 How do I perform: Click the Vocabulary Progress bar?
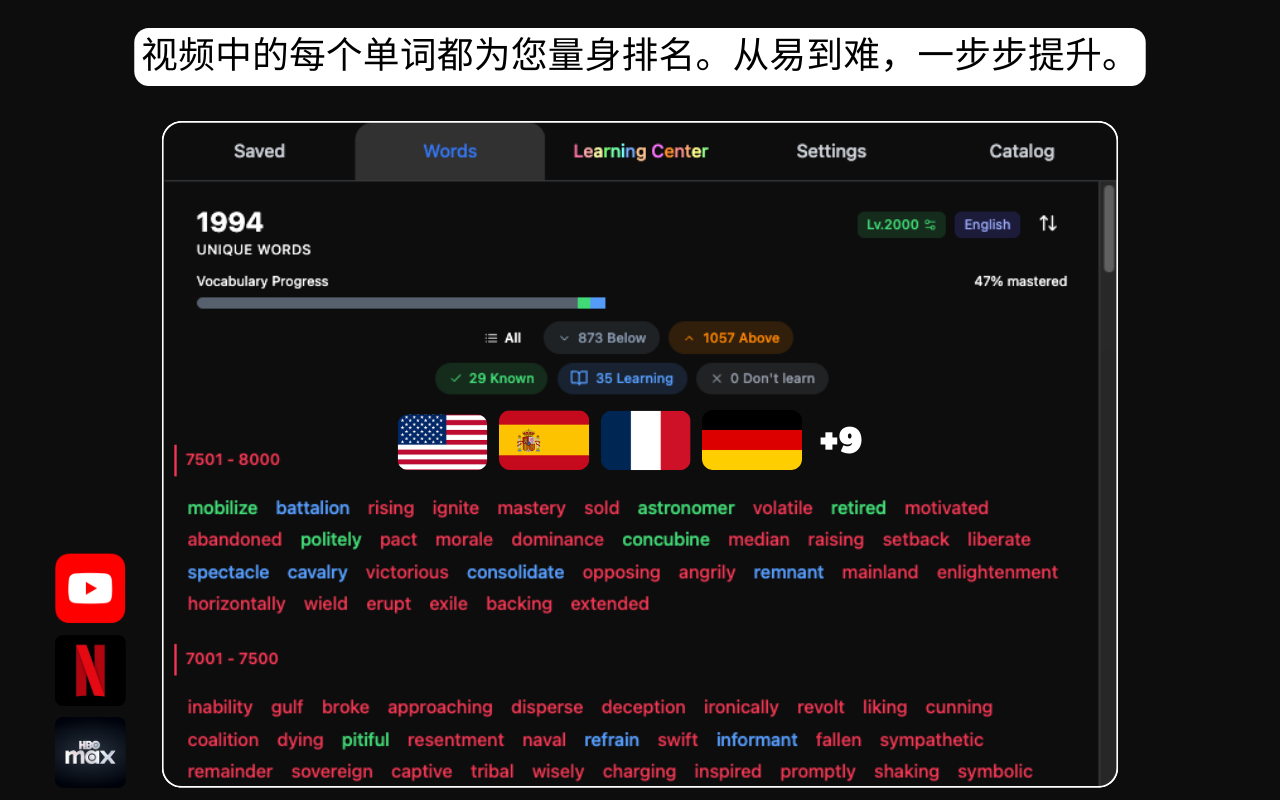click(x=400, y=302)
